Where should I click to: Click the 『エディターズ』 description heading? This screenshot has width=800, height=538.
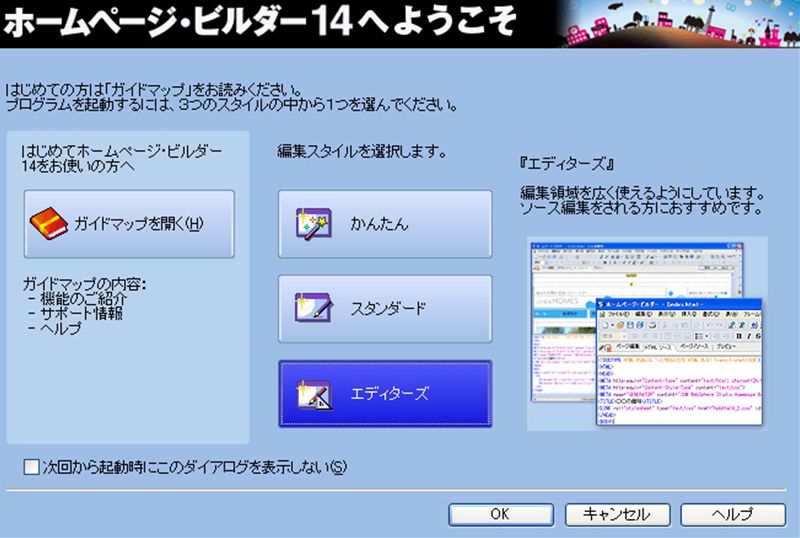pos(566,163)
